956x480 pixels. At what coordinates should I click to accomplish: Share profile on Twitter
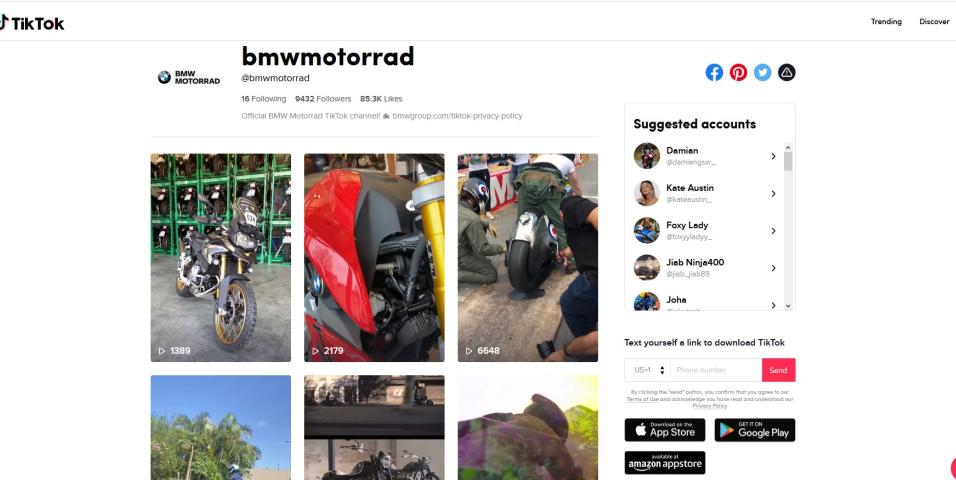pos(762,73)
